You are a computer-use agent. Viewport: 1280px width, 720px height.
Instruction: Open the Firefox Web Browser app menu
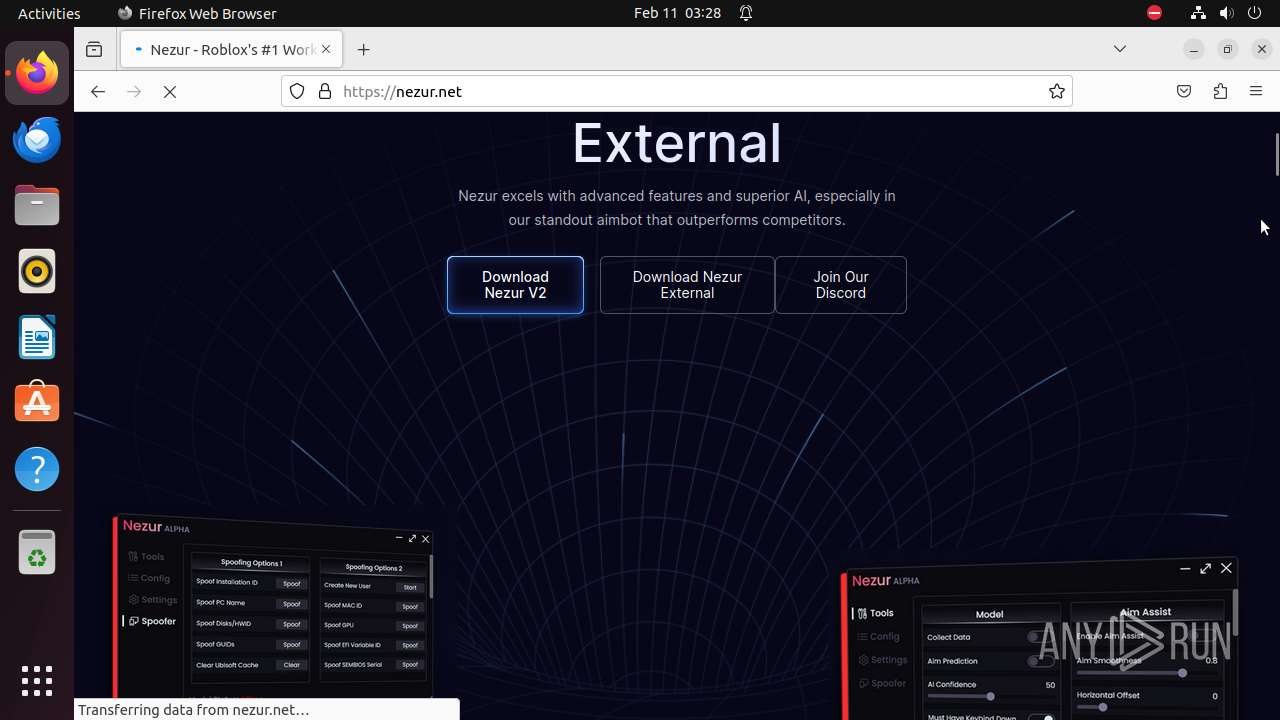click(x=197, y=13)
